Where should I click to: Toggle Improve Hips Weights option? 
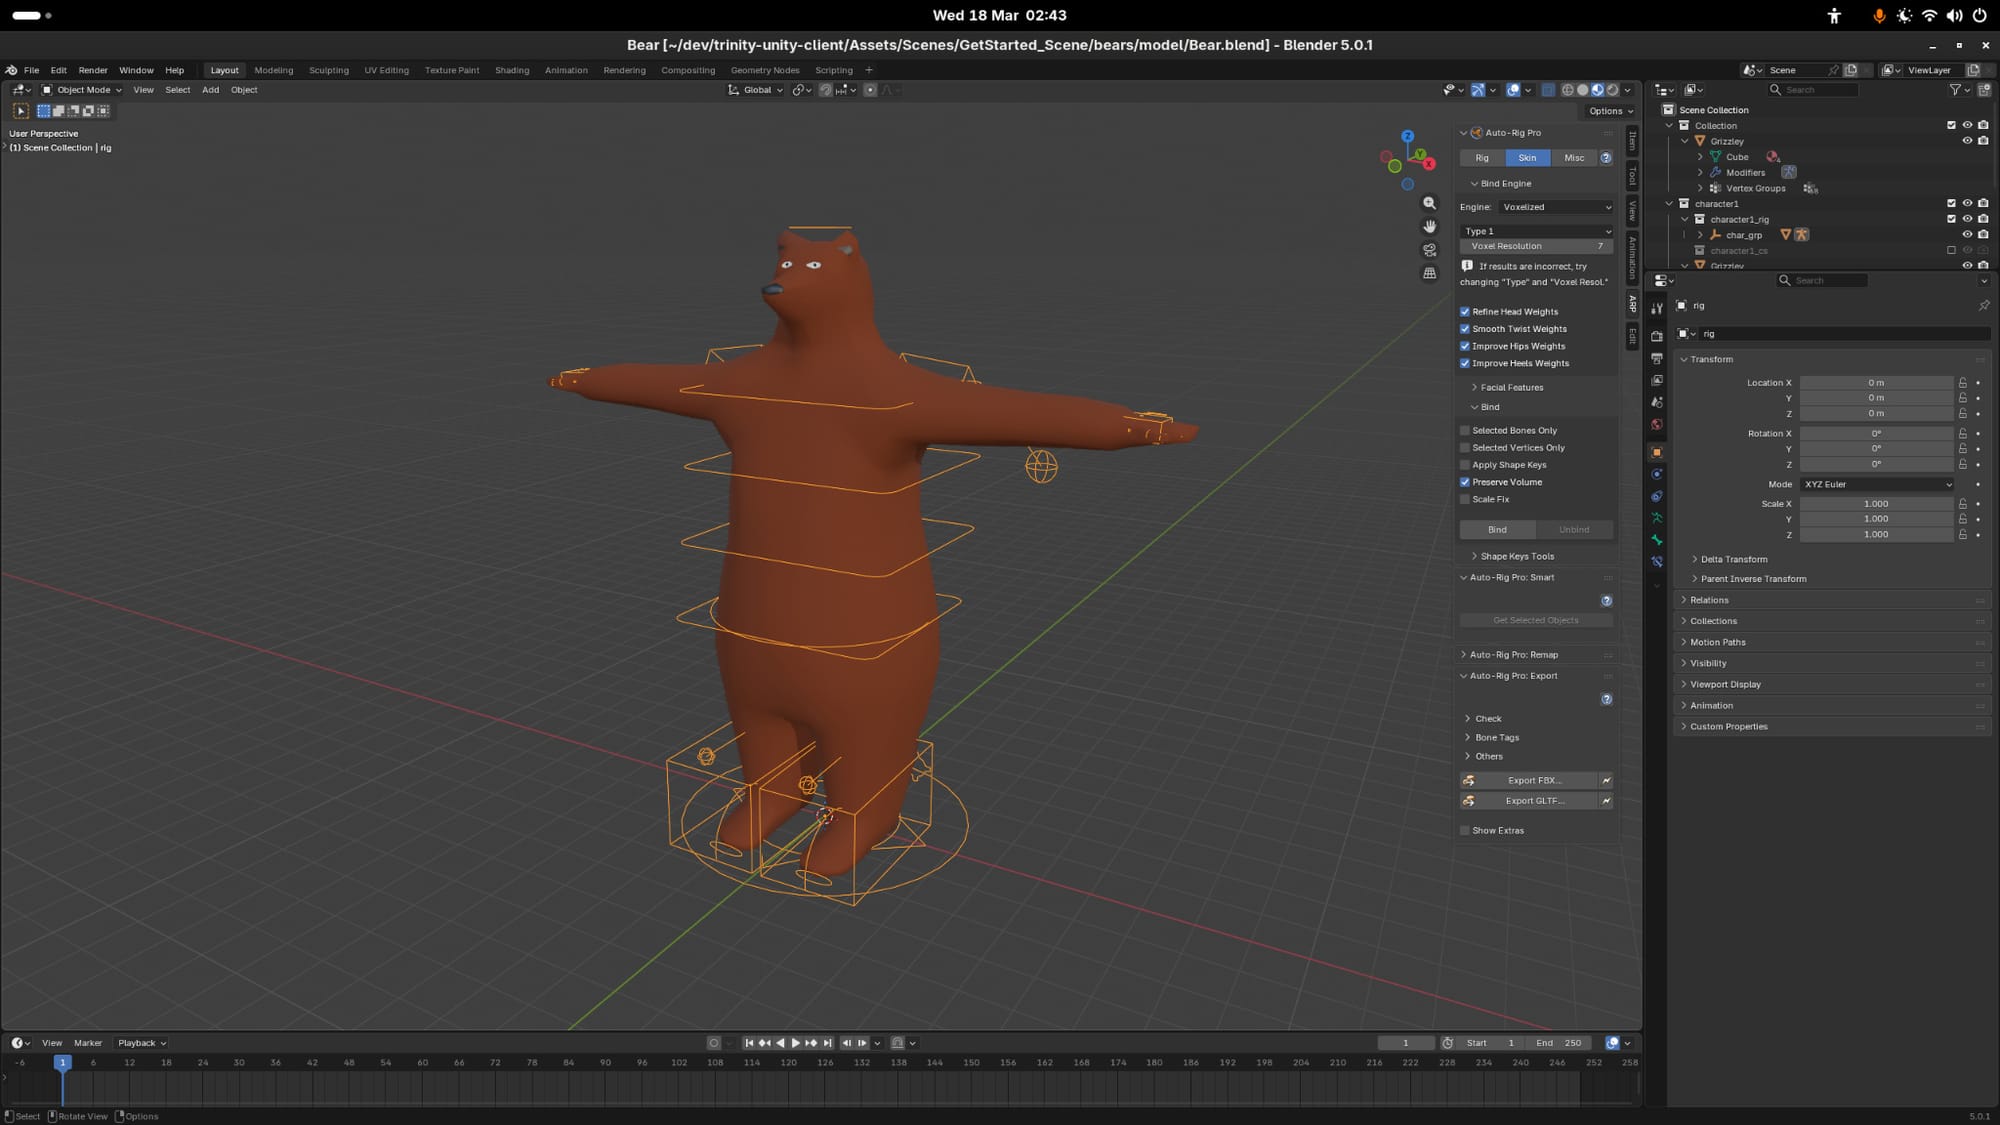tap(1465, 346)
